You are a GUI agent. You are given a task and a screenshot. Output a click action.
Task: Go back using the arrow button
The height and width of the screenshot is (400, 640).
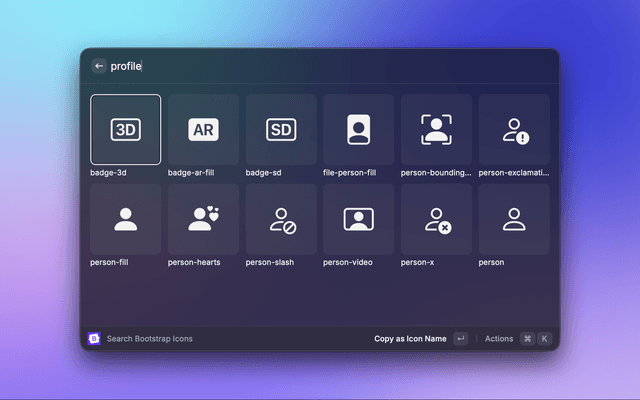tap(99, 66)
